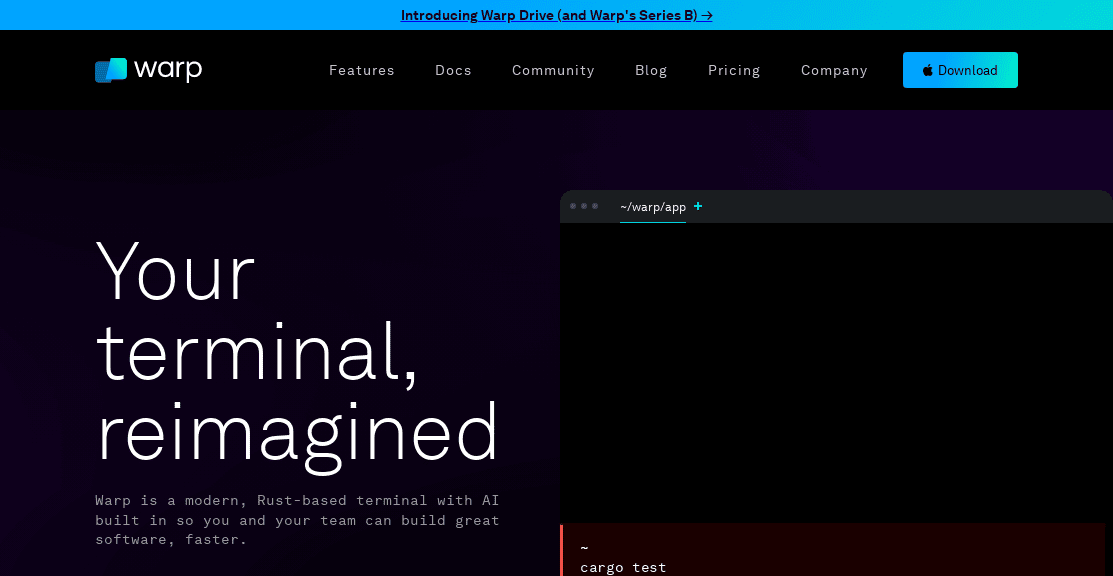Select the ~/warp/app terminal tab
Viewport: 1113px width, 576px height.
point(652,207)
